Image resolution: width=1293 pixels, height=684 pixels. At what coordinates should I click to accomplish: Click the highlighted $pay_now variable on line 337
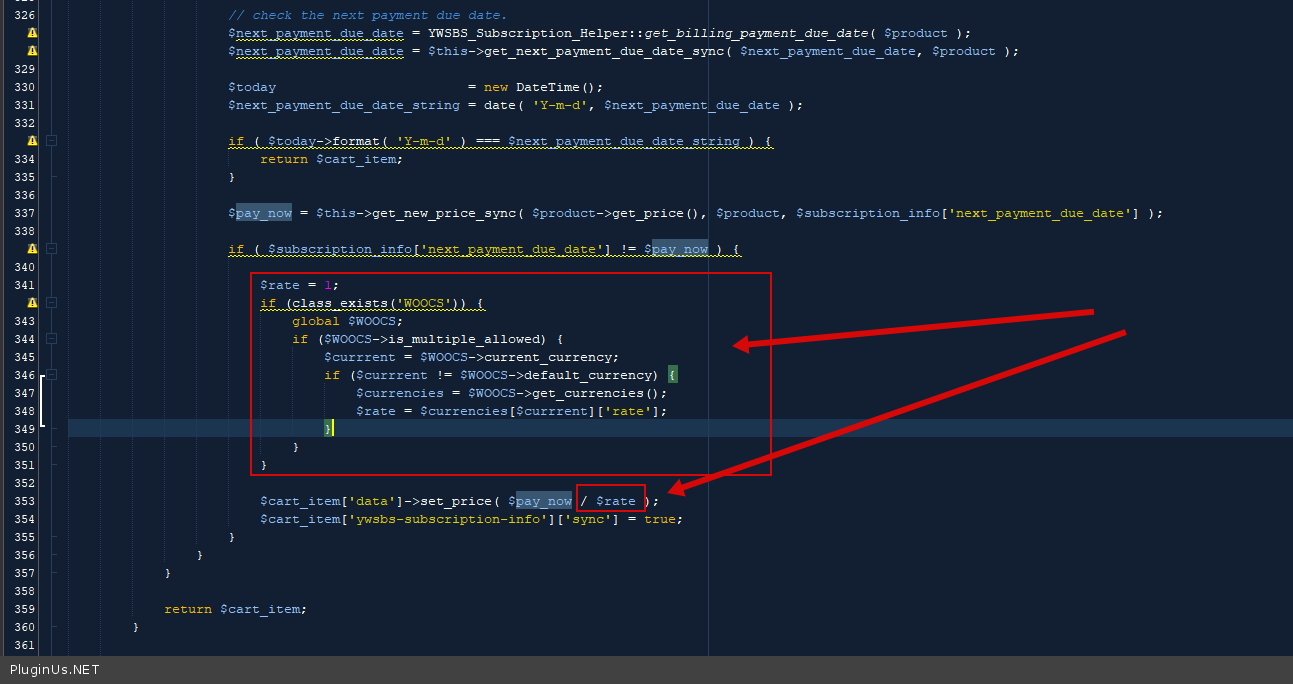tap(264, 213)
